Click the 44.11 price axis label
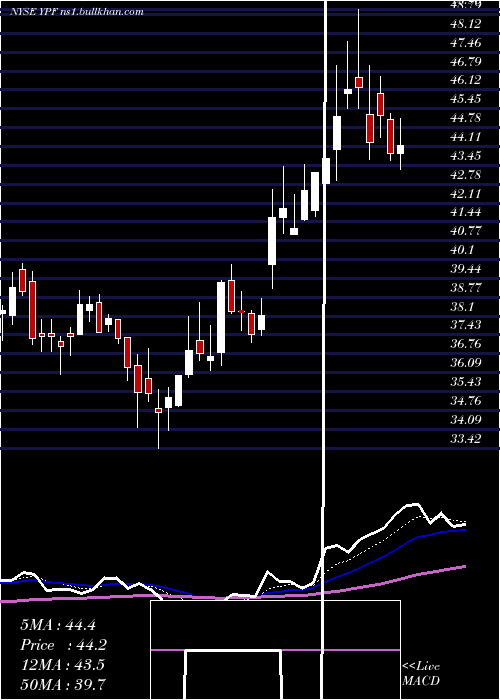 (x=465, y=137)
